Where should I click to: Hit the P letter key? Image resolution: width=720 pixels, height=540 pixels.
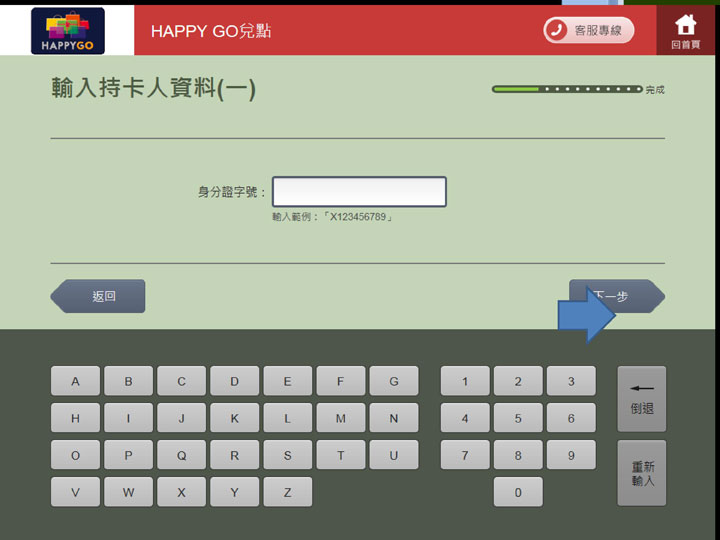pos(129,455)
